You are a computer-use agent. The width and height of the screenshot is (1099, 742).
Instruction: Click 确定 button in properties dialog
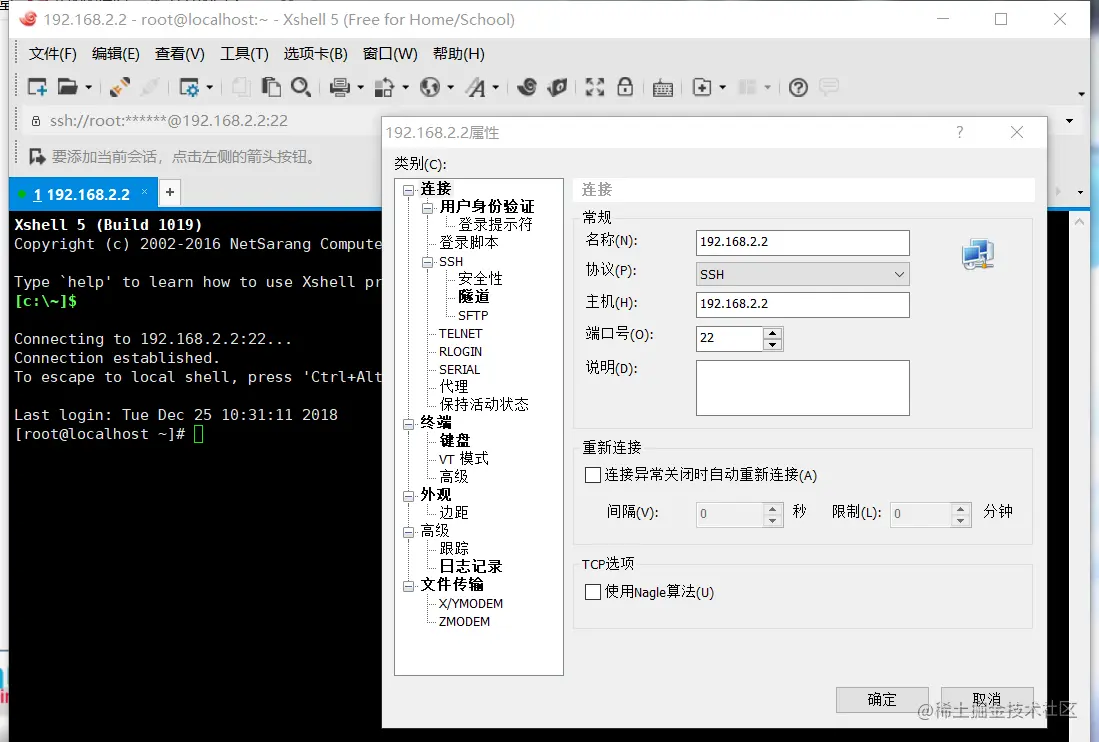coord(882,699)
